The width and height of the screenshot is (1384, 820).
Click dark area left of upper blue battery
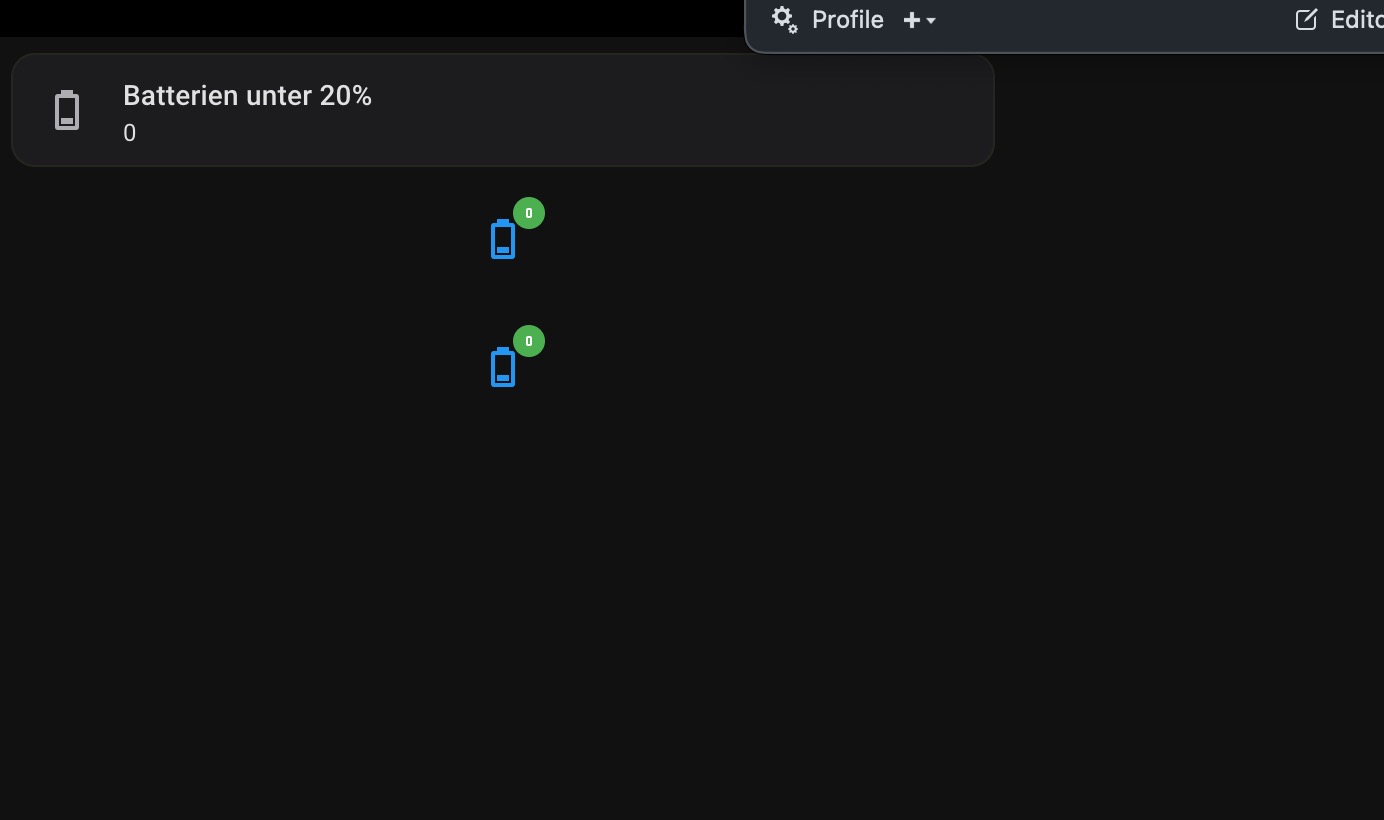click(300, 240)
